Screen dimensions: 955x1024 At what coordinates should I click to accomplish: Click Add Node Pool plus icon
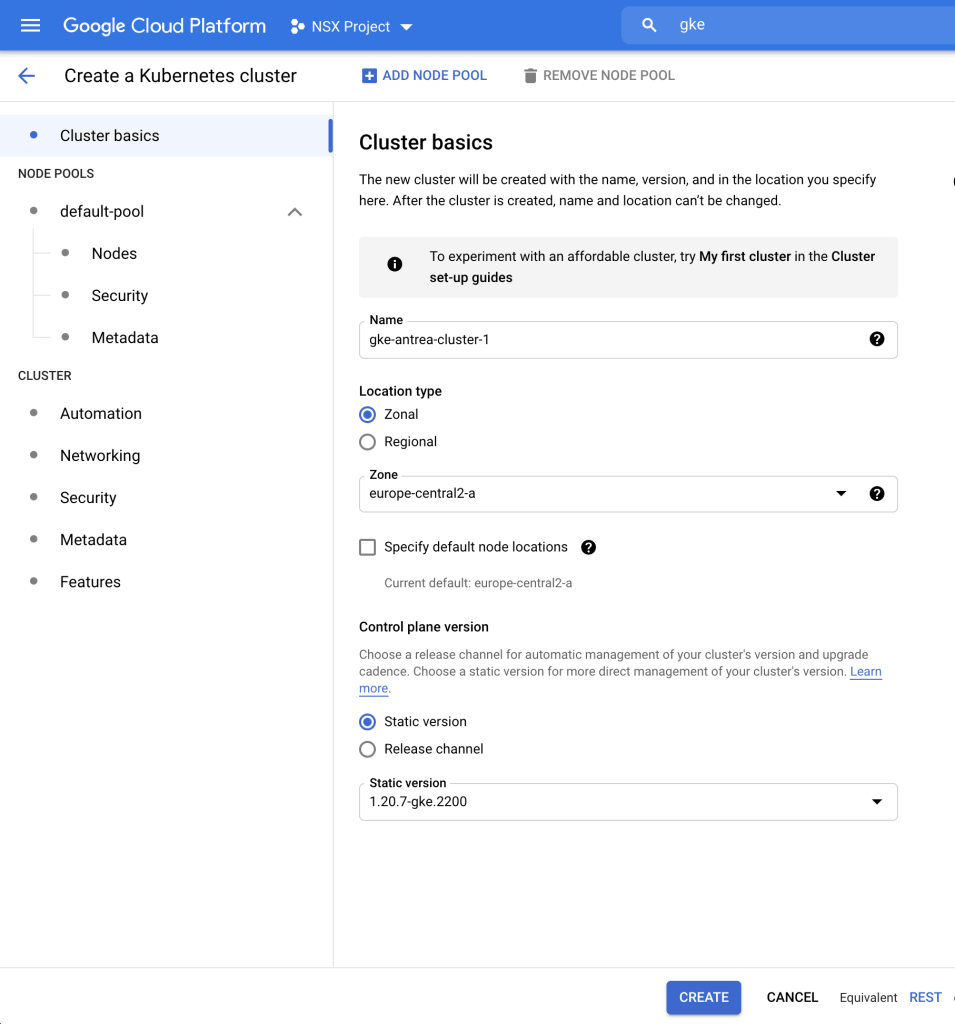369,76
